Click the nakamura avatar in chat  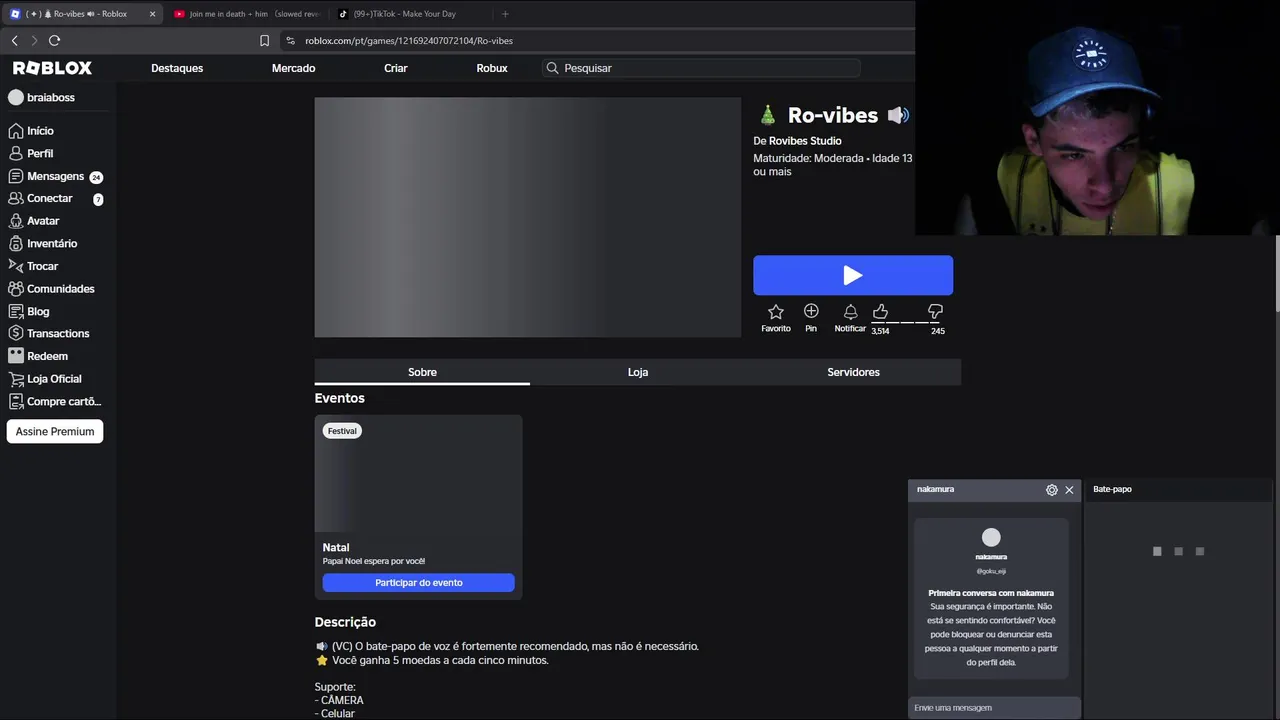(991, 538)
